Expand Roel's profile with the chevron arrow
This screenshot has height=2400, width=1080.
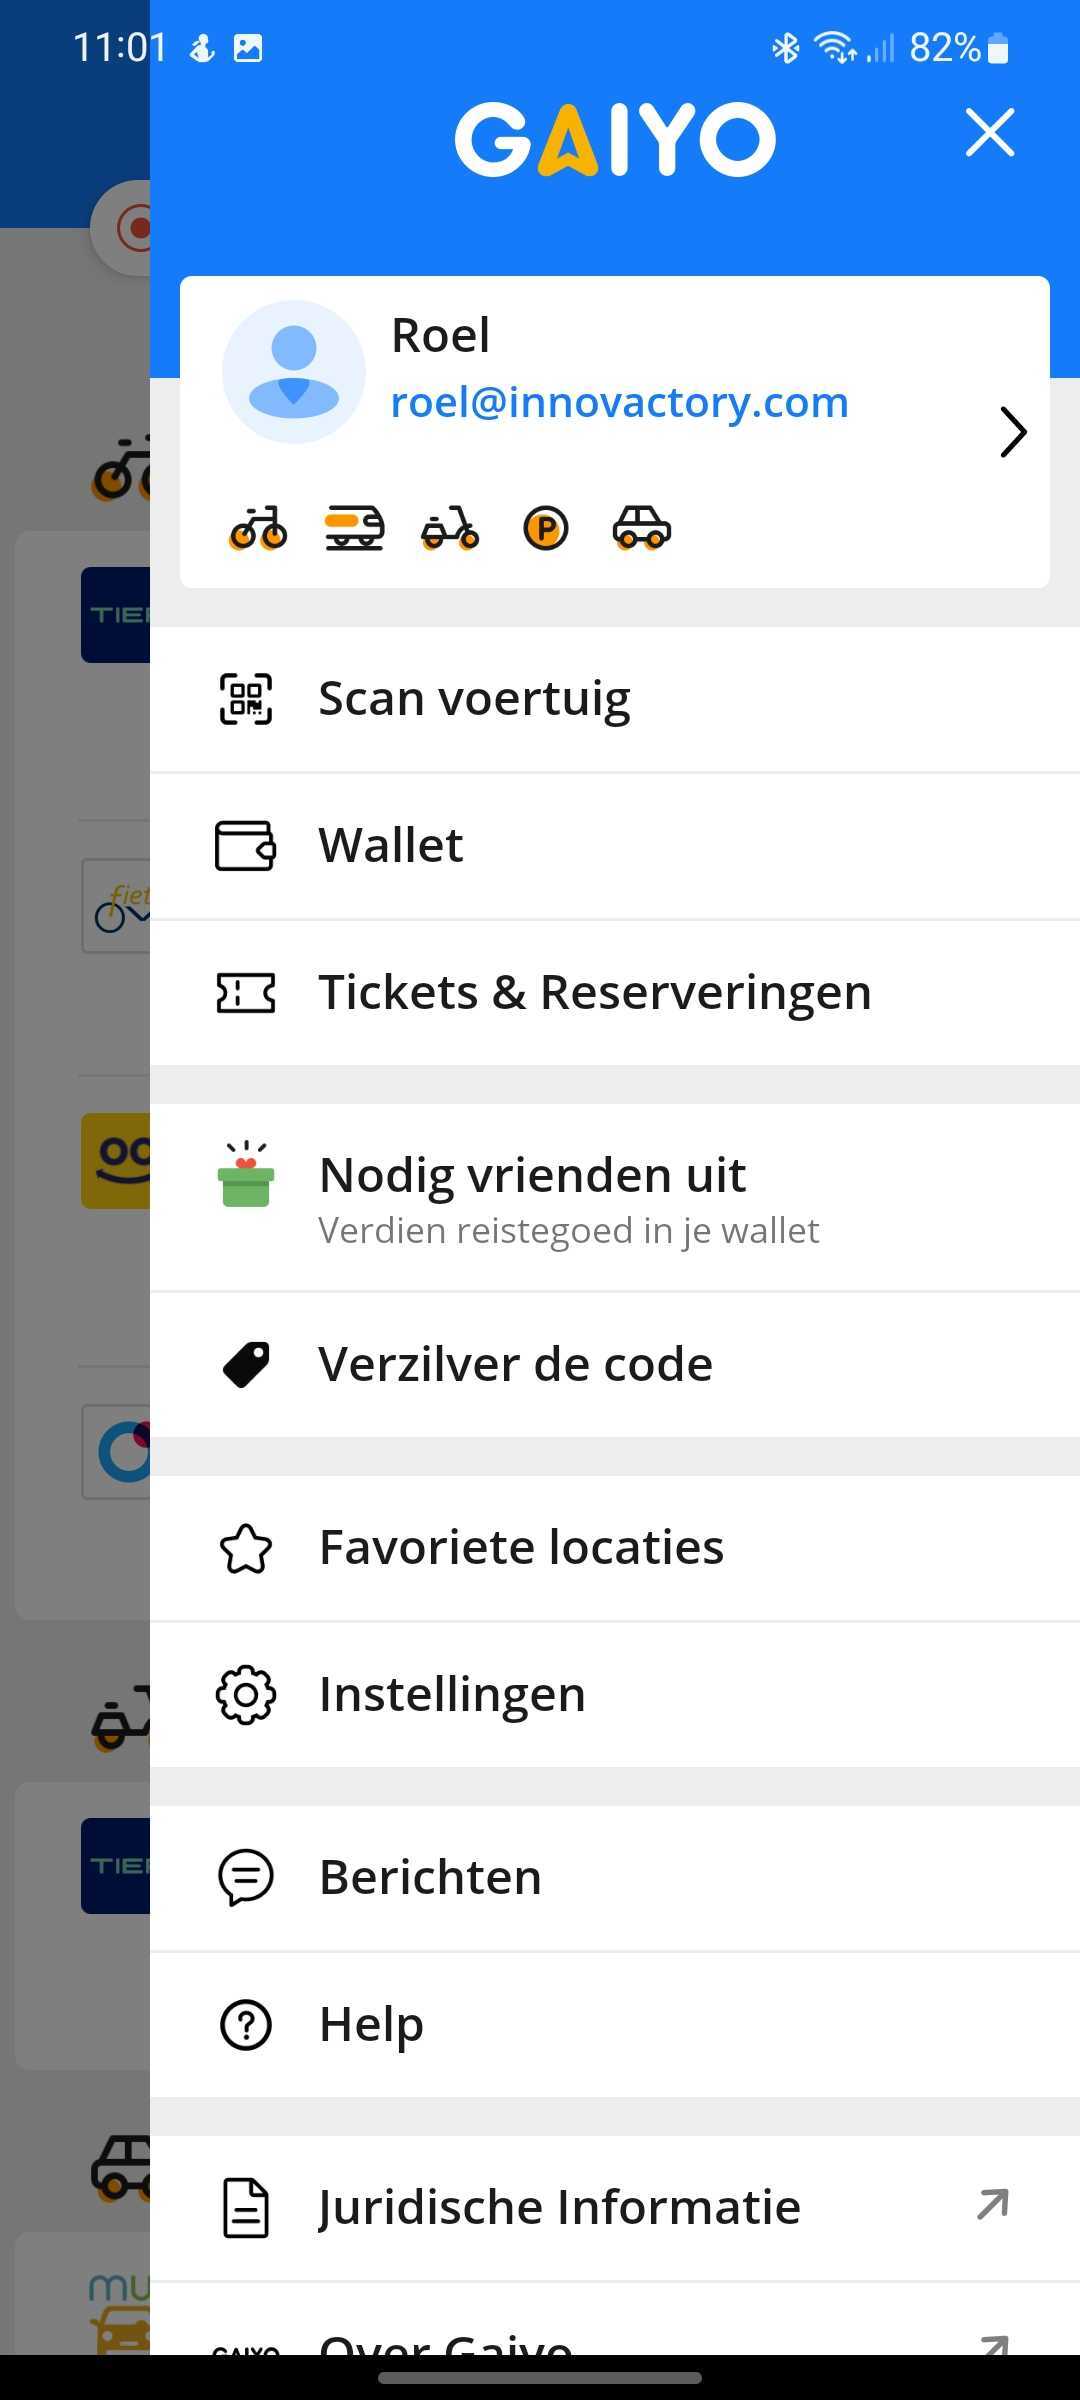tap(1013, 432)
